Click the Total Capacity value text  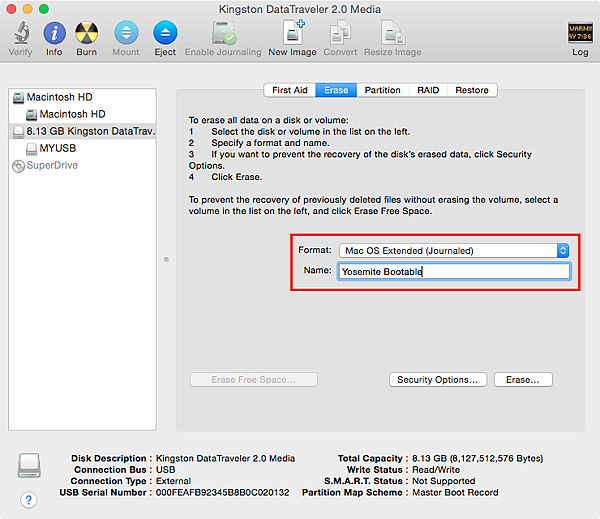click(477, 459)
